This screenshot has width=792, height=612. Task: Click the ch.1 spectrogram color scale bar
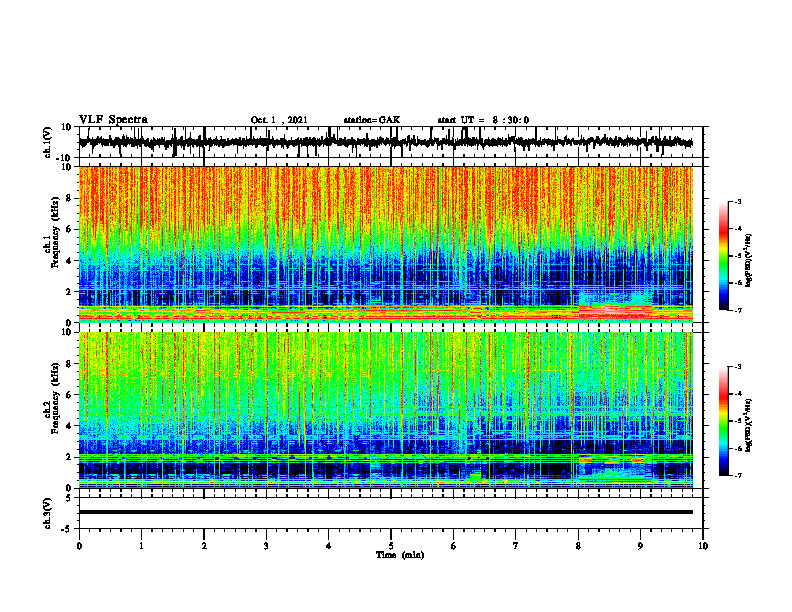click(x=723, y=256)
